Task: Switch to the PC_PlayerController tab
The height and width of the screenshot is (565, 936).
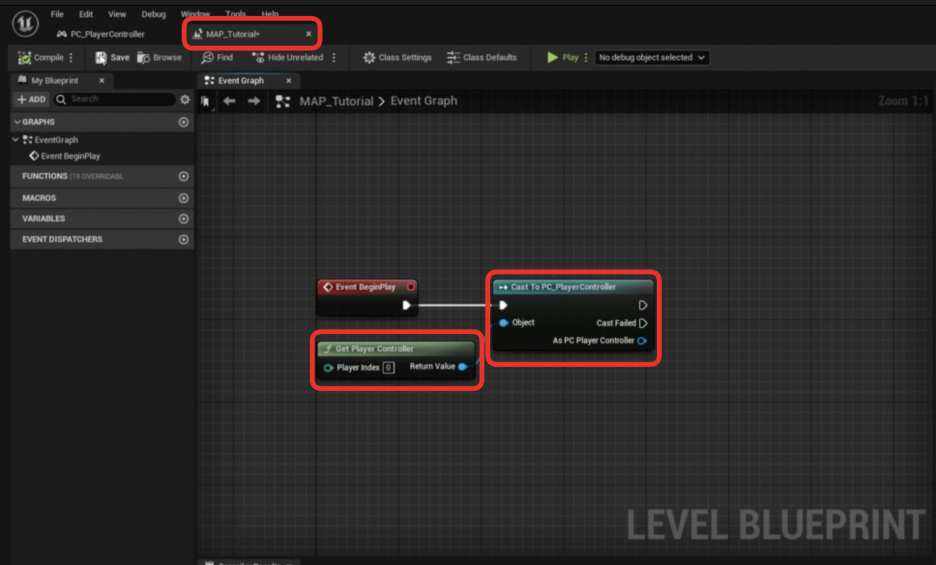Action: tap(101, 34)
